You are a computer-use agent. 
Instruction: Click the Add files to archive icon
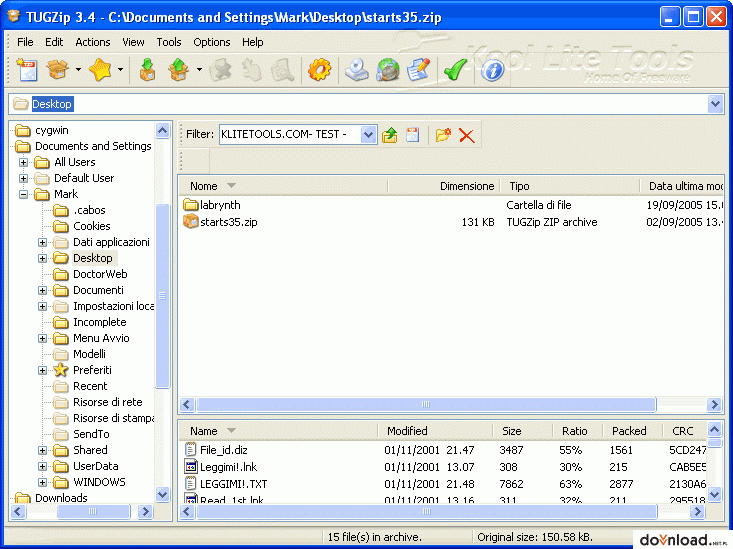[x=147, y=70]
